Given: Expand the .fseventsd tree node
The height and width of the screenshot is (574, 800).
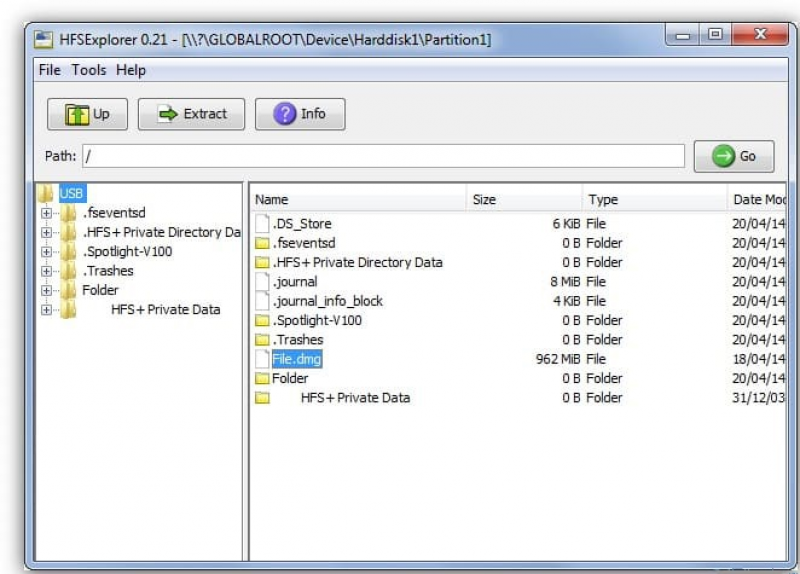Looking at the screenshot, I should [46, 213].
